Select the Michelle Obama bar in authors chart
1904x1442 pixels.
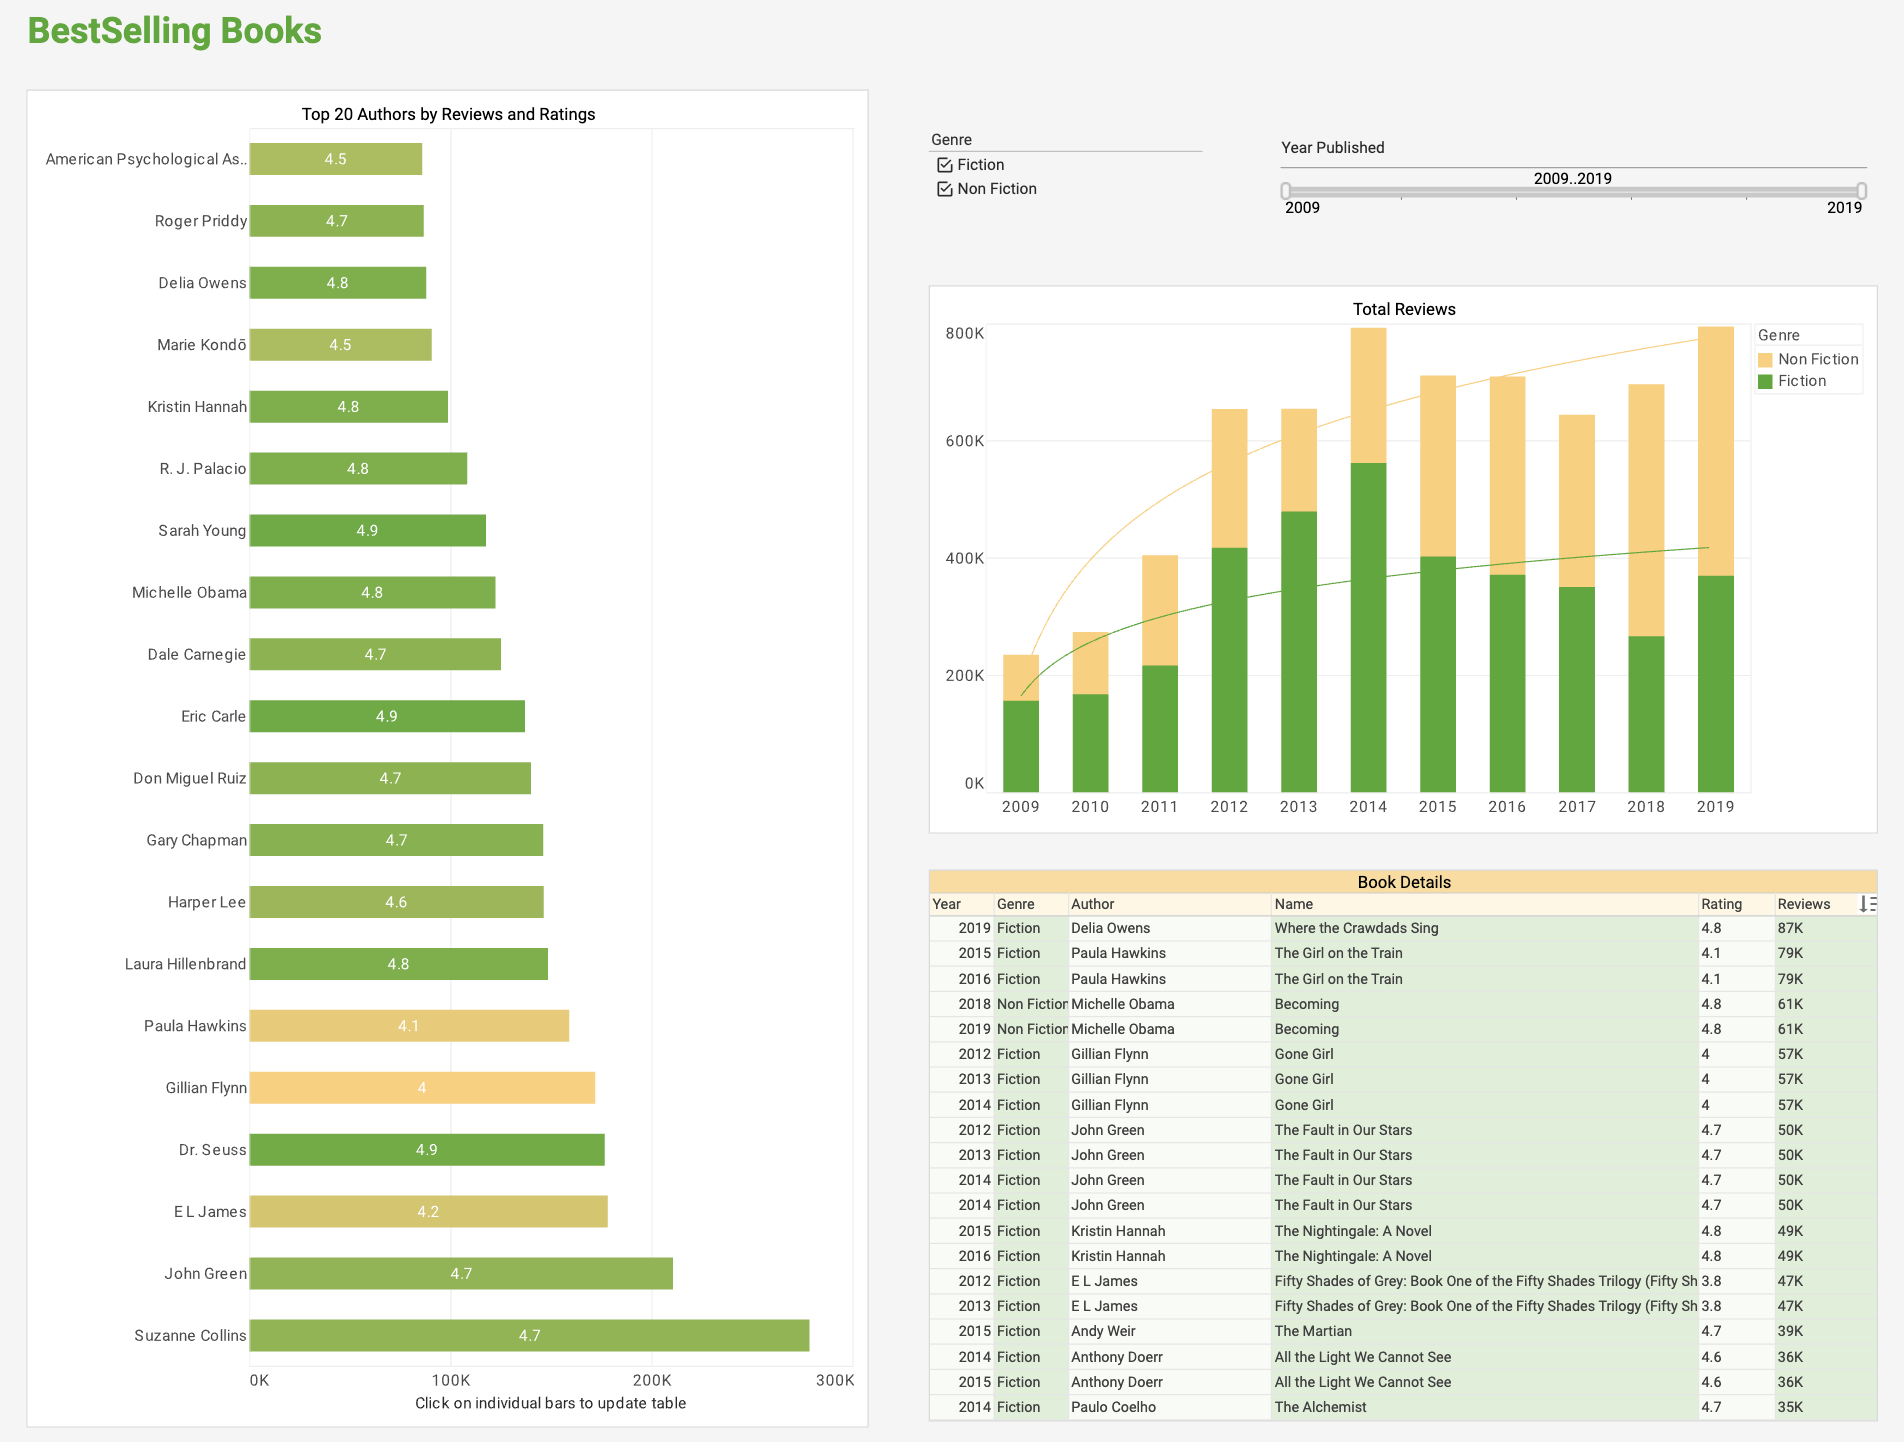pyautogui.click(x=372, y=592)
